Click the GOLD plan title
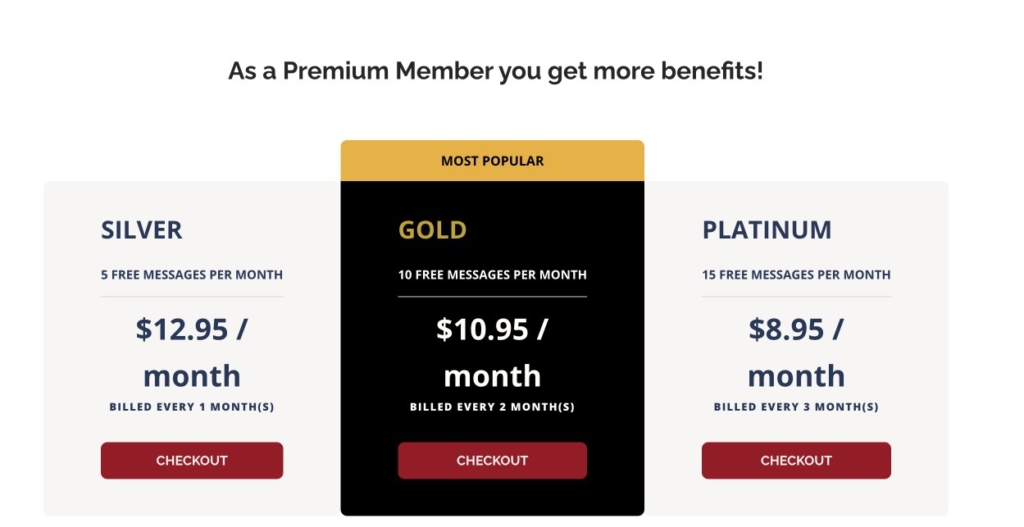 click(x=432, y=230)
